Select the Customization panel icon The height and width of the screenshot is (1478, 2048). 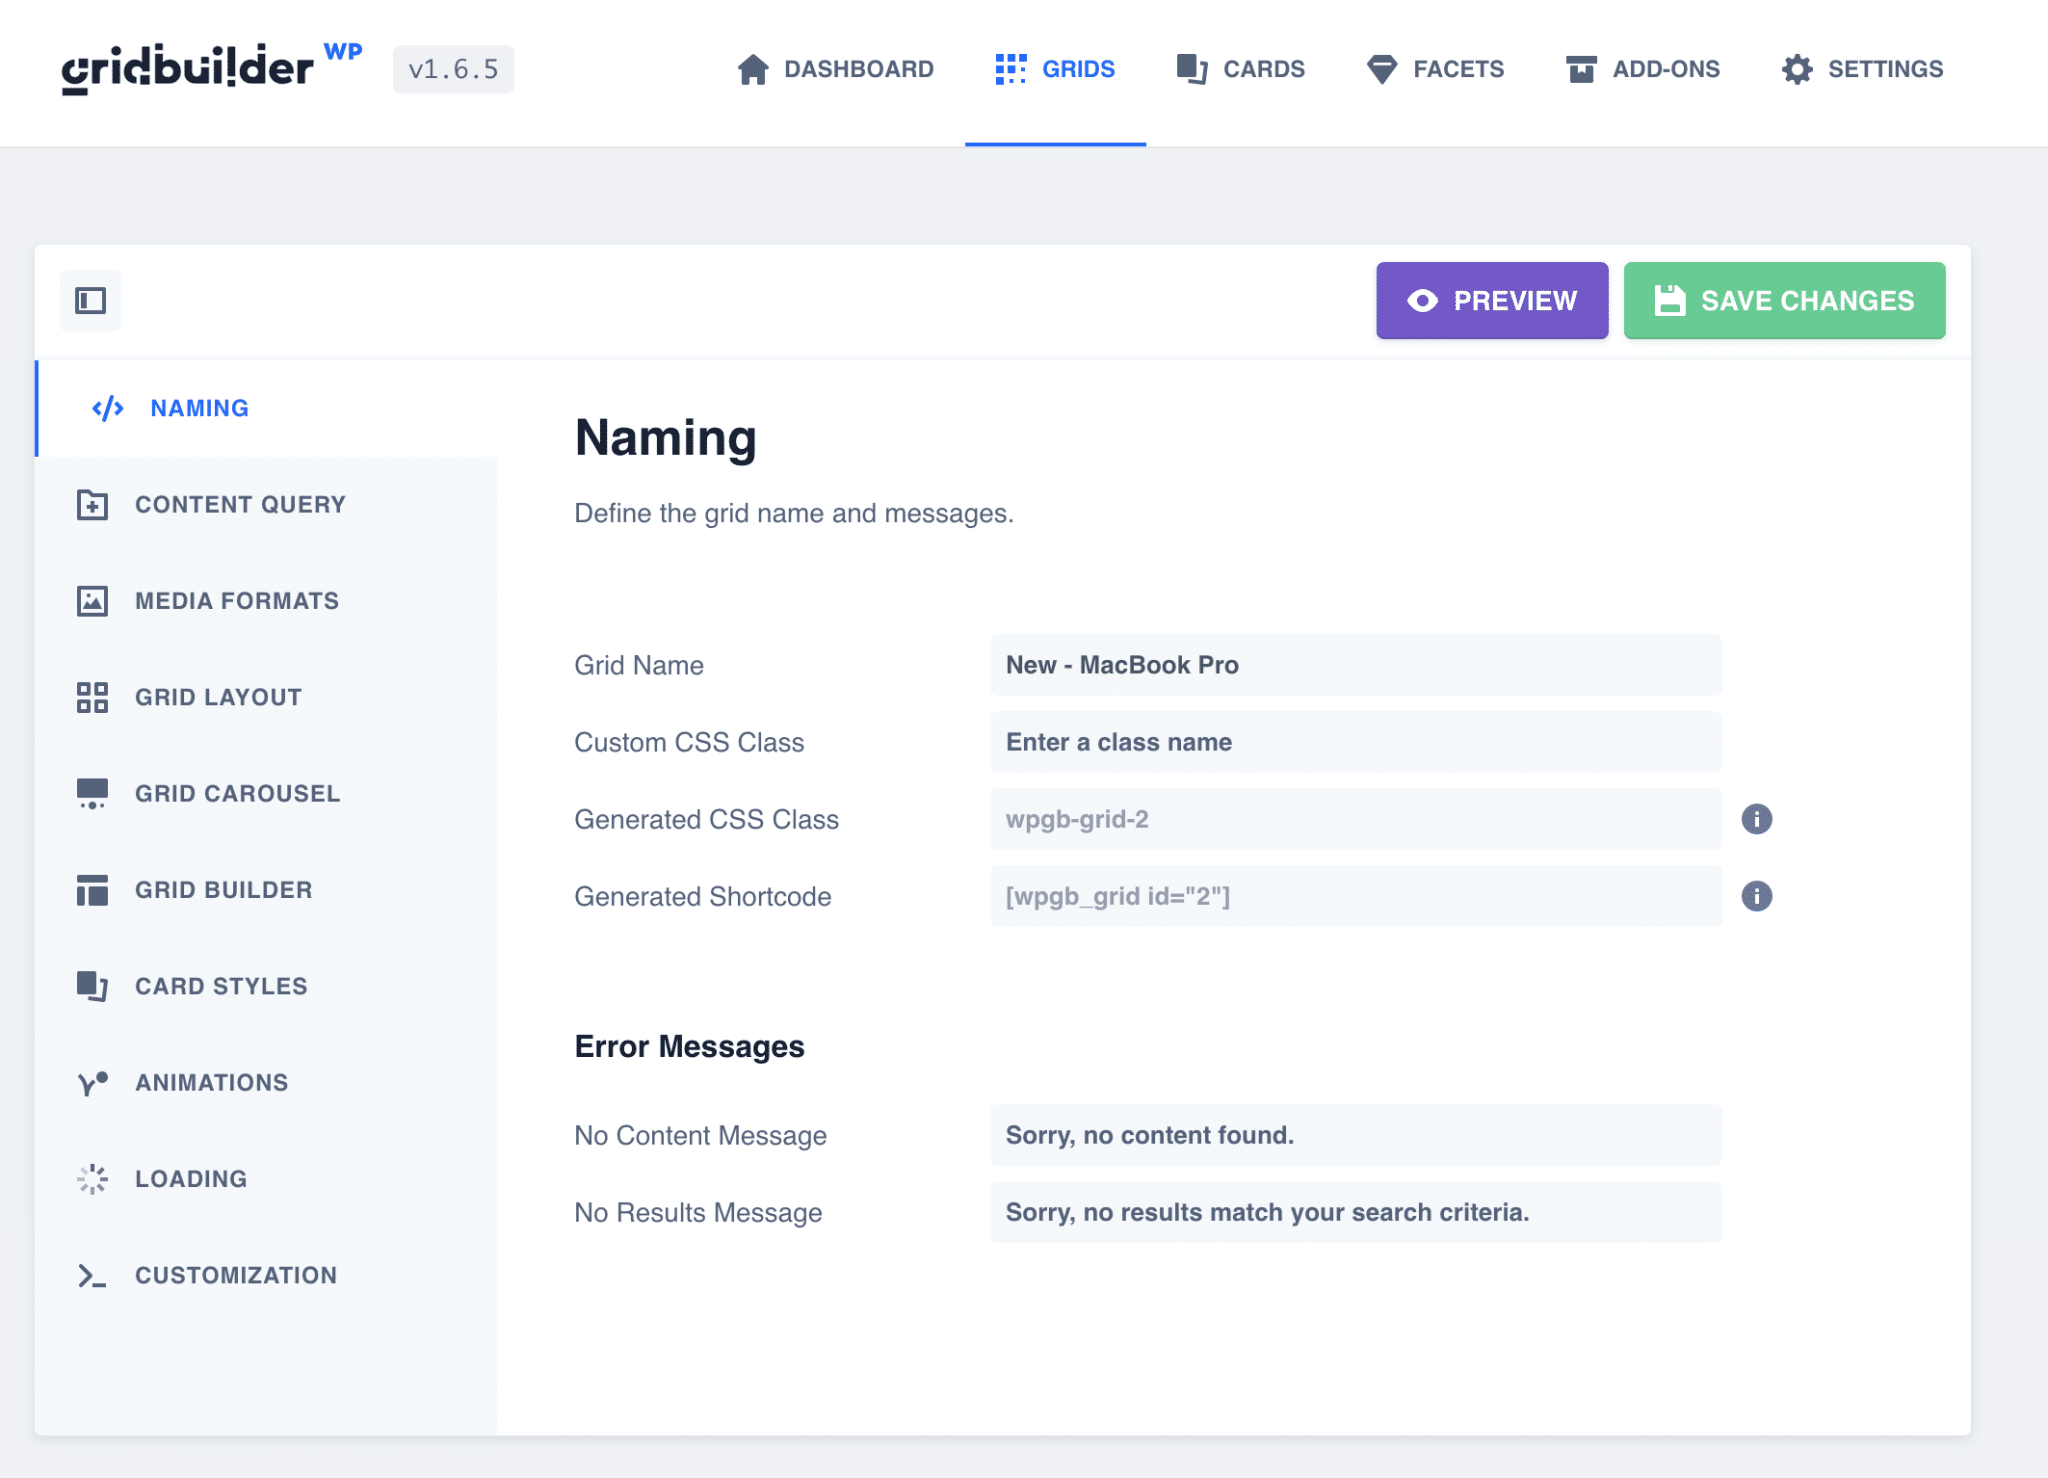92,1275
